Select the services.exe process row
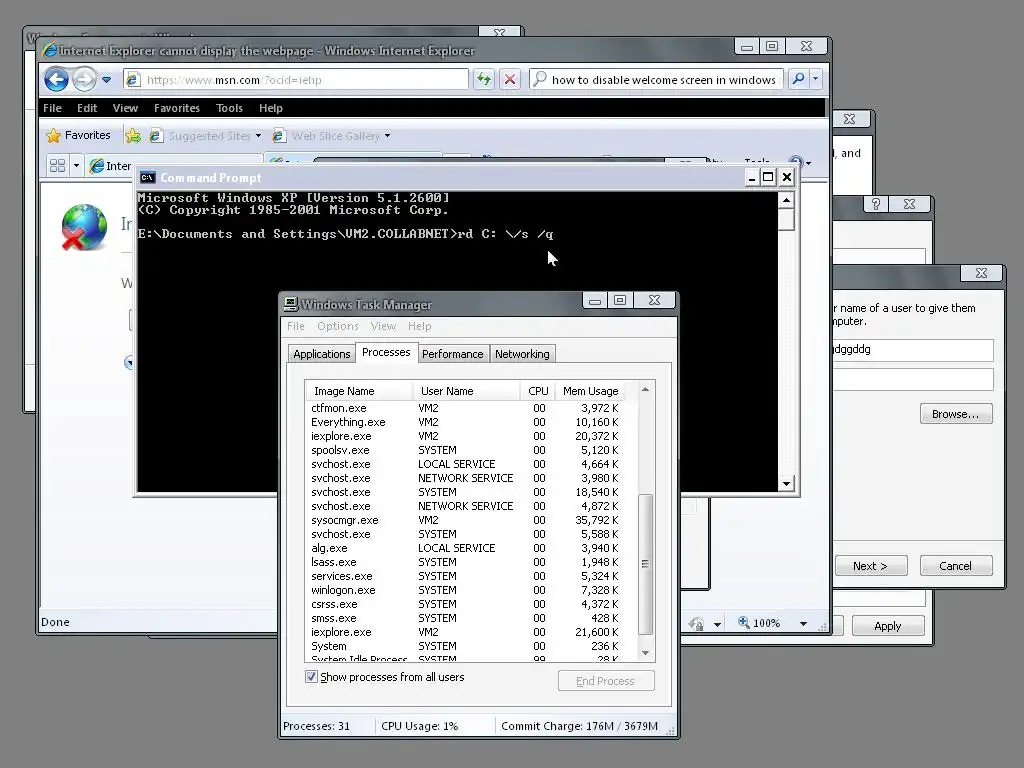 465,576
